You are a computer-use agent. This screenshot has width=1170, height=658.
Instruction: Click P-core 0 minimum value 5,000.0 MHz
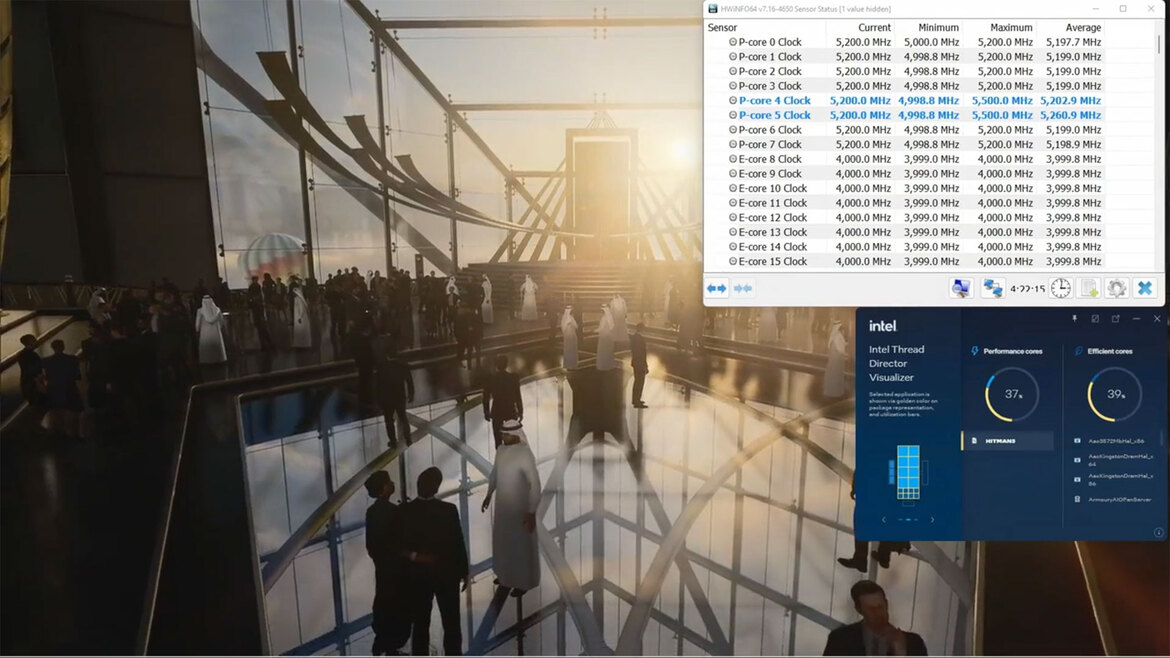pos(931,42)
